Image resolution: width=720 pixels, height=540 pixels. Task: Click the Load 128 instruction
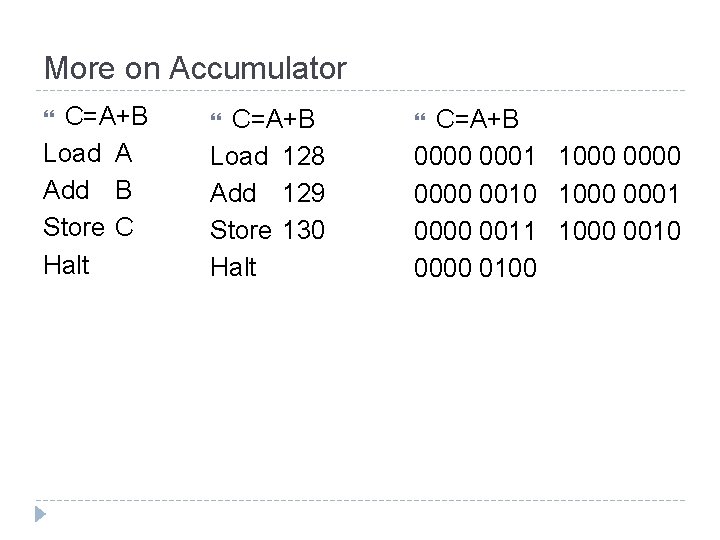268,156
